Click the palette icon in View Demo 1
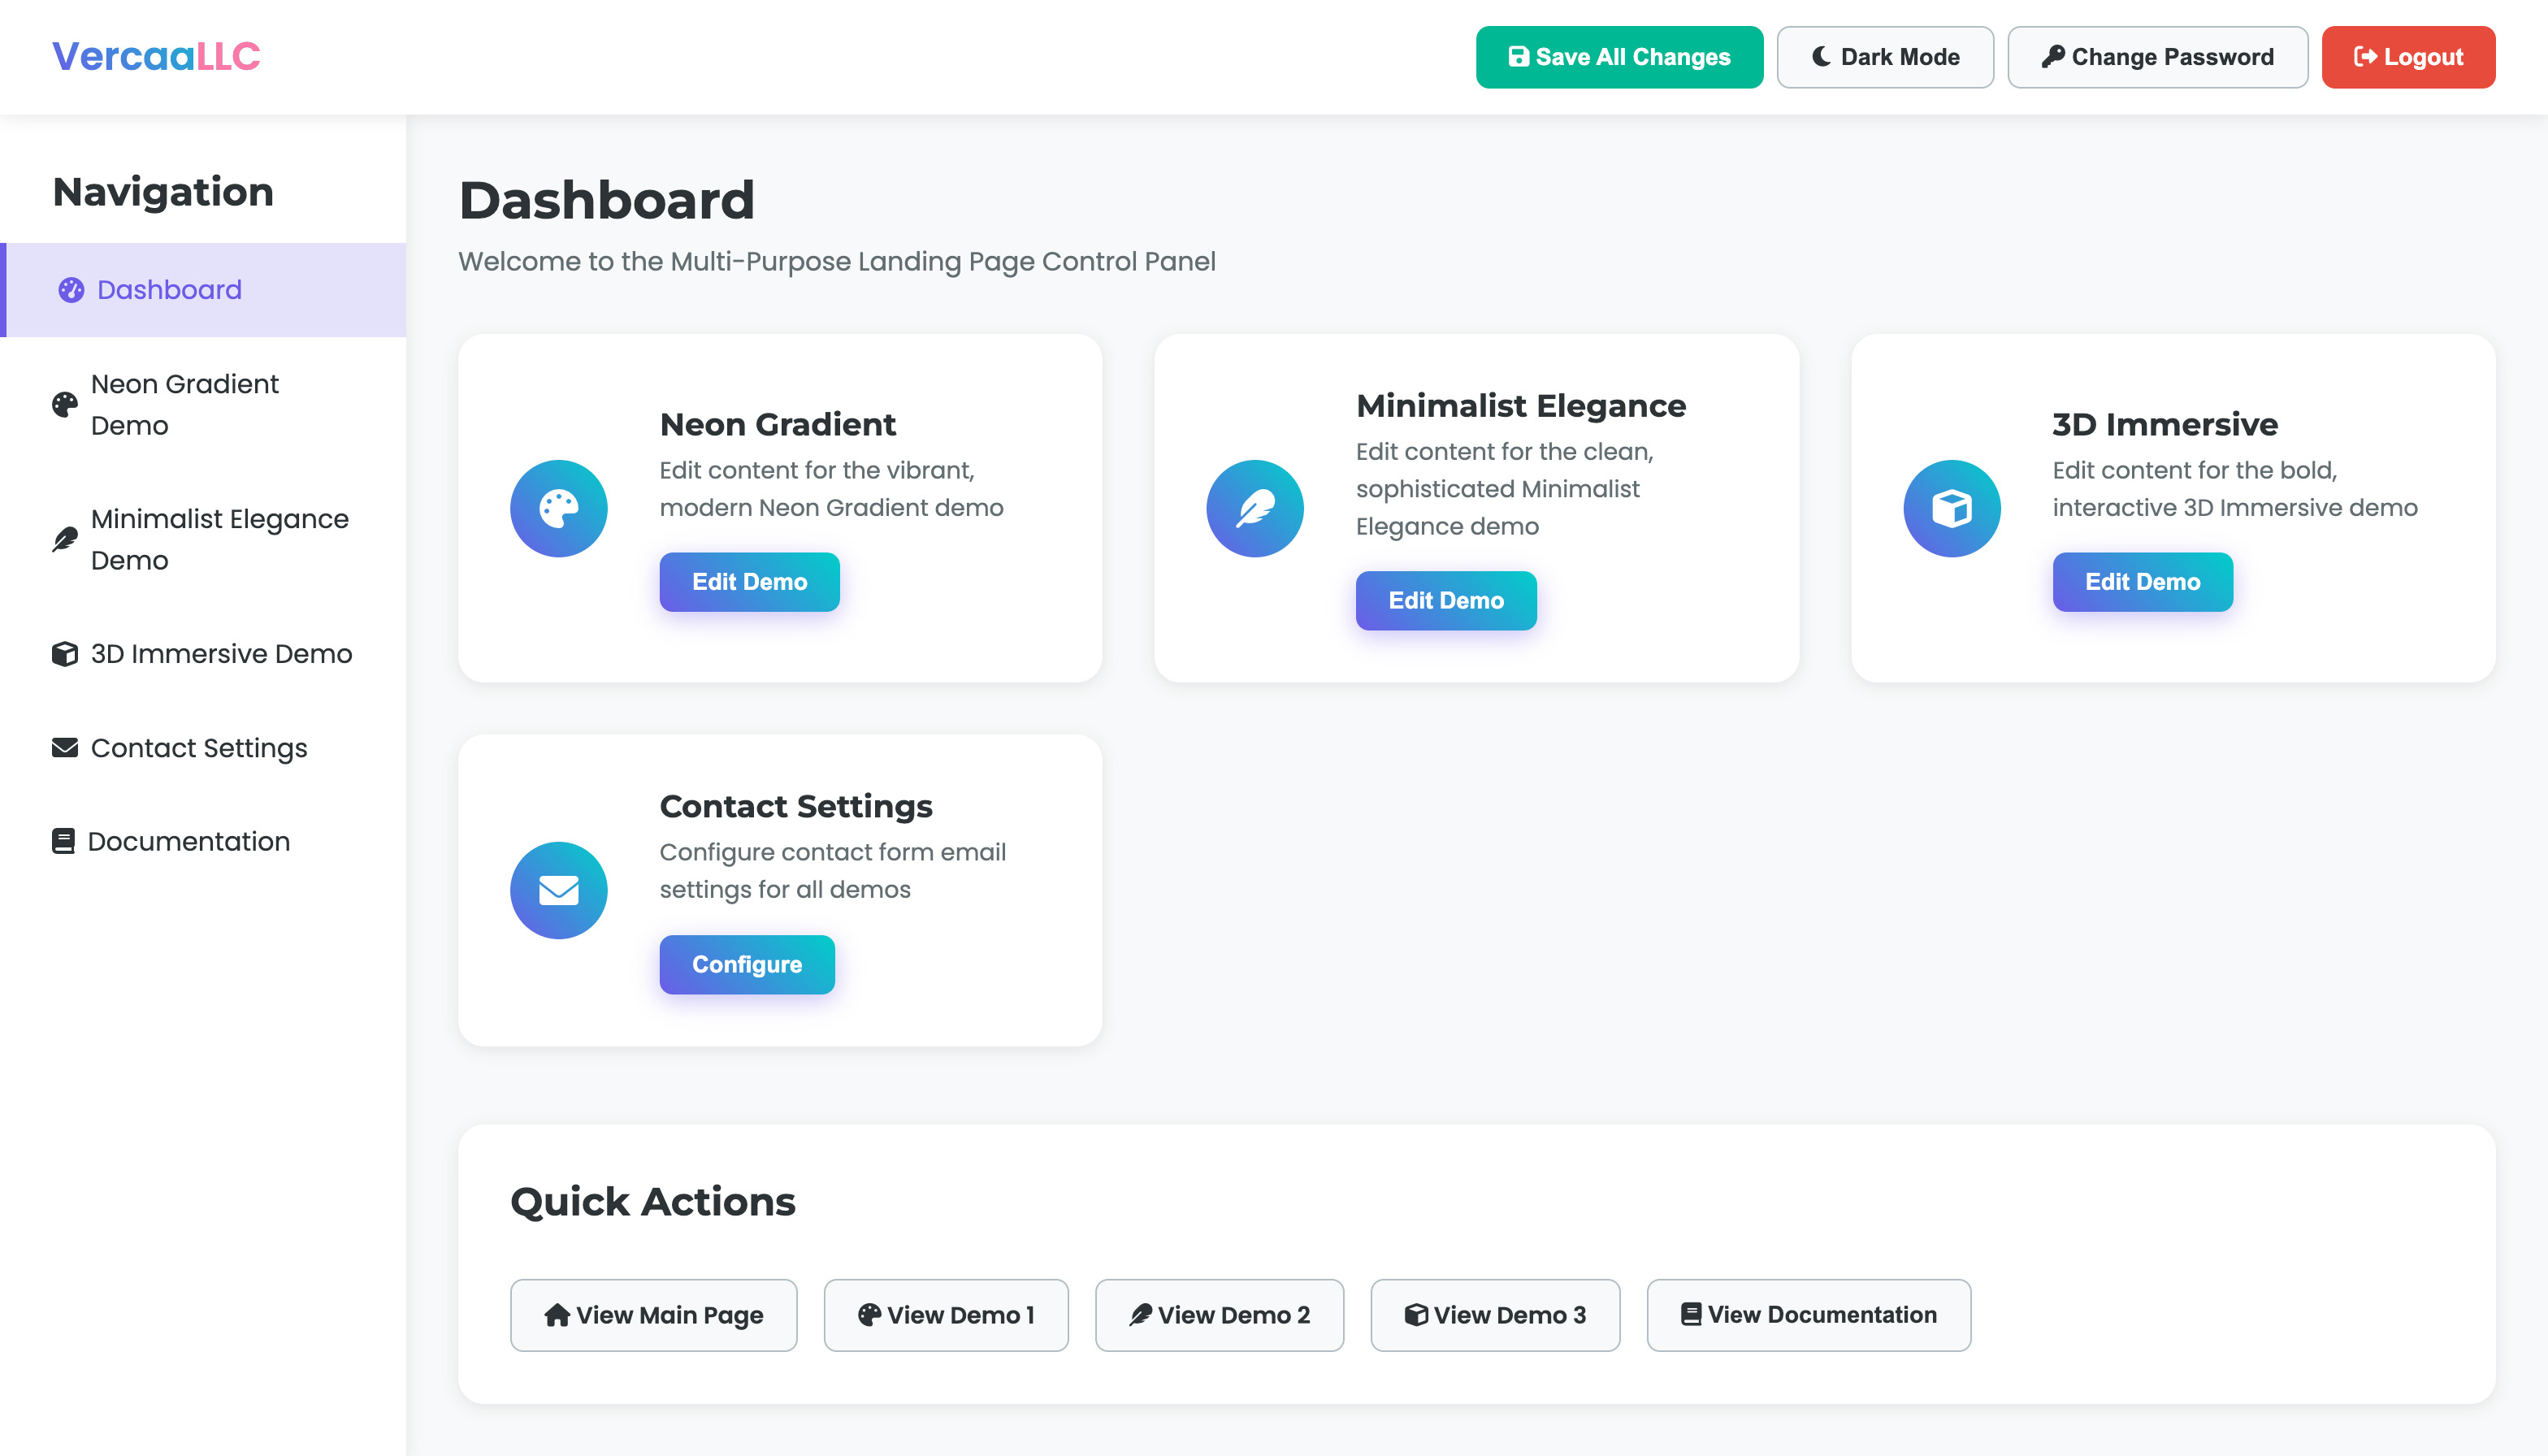Screen dimensions: 2548x1456 pos(869,1315)
